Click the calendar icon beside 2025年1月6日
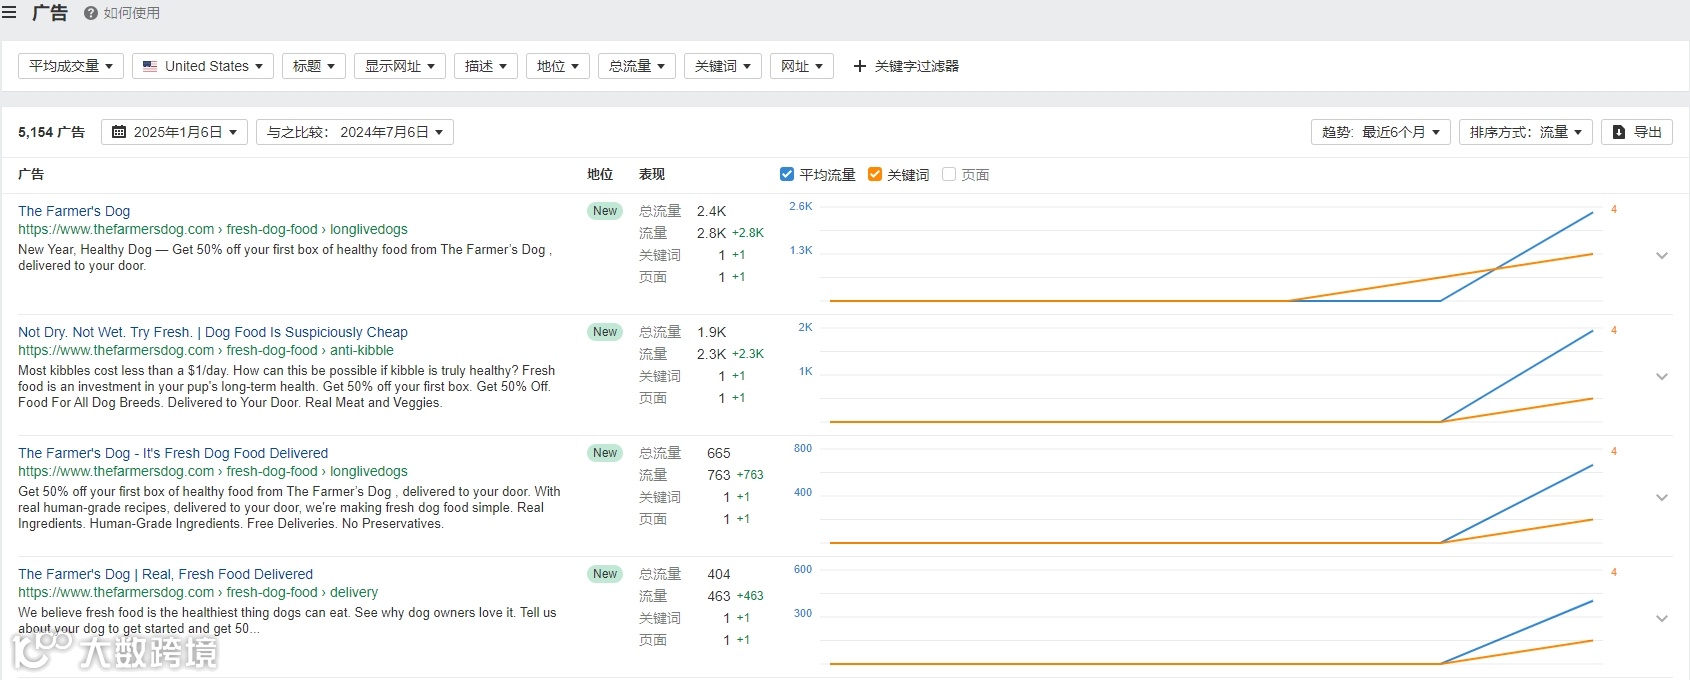The image size is (1690, 680). click(x=119, y=132)
